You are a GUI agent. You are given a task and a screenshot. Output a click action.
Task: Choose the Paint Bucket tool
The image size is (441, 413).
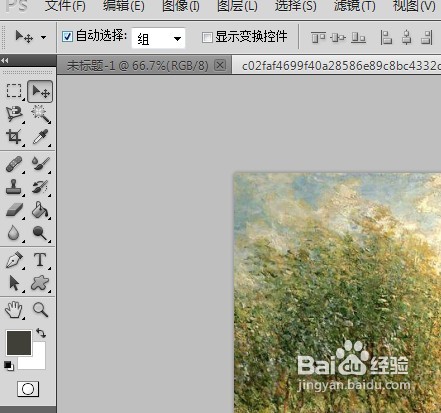41,210
